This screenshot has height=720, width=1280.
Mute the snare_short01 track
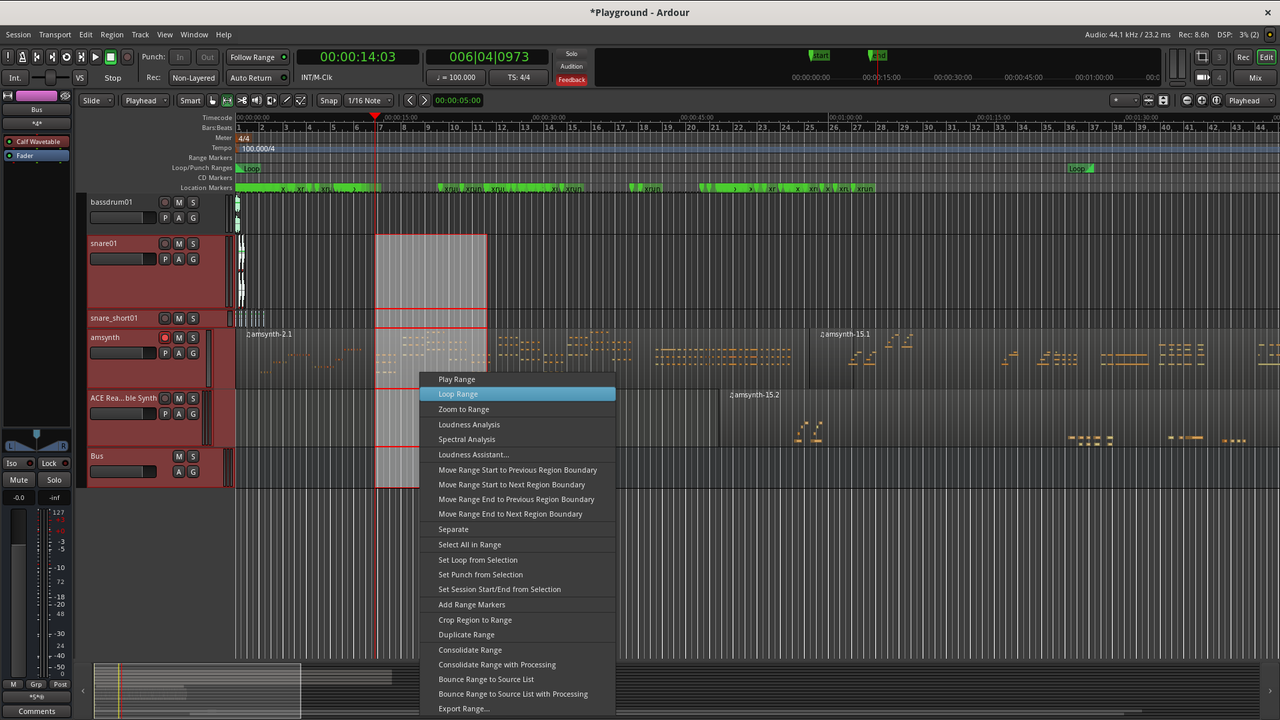179,319
